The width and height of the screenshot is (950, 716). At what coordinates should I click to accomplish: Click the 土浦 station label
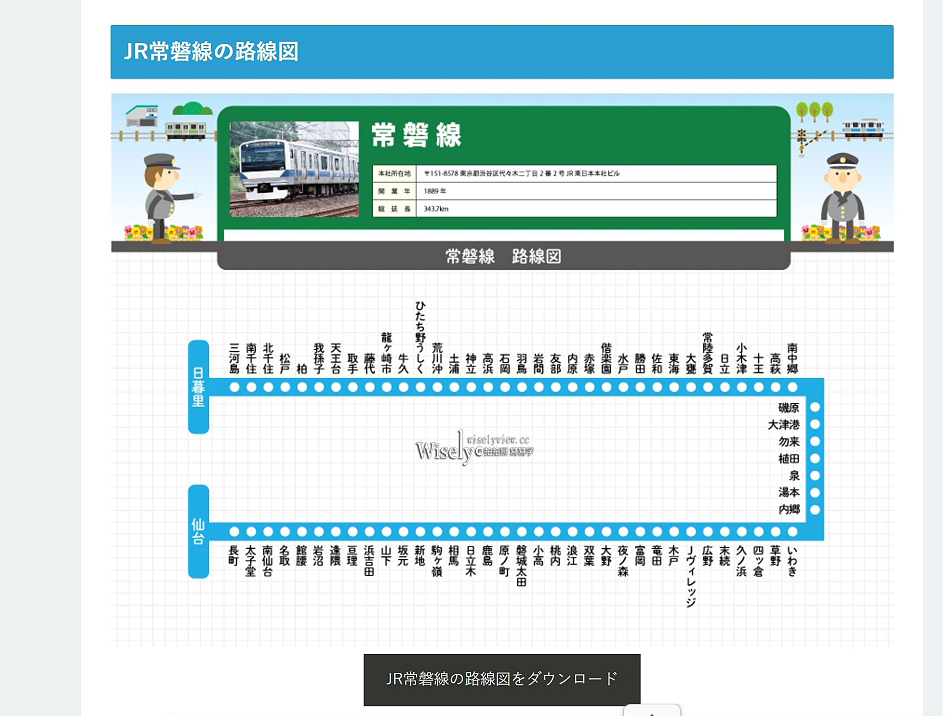point(454,364)
